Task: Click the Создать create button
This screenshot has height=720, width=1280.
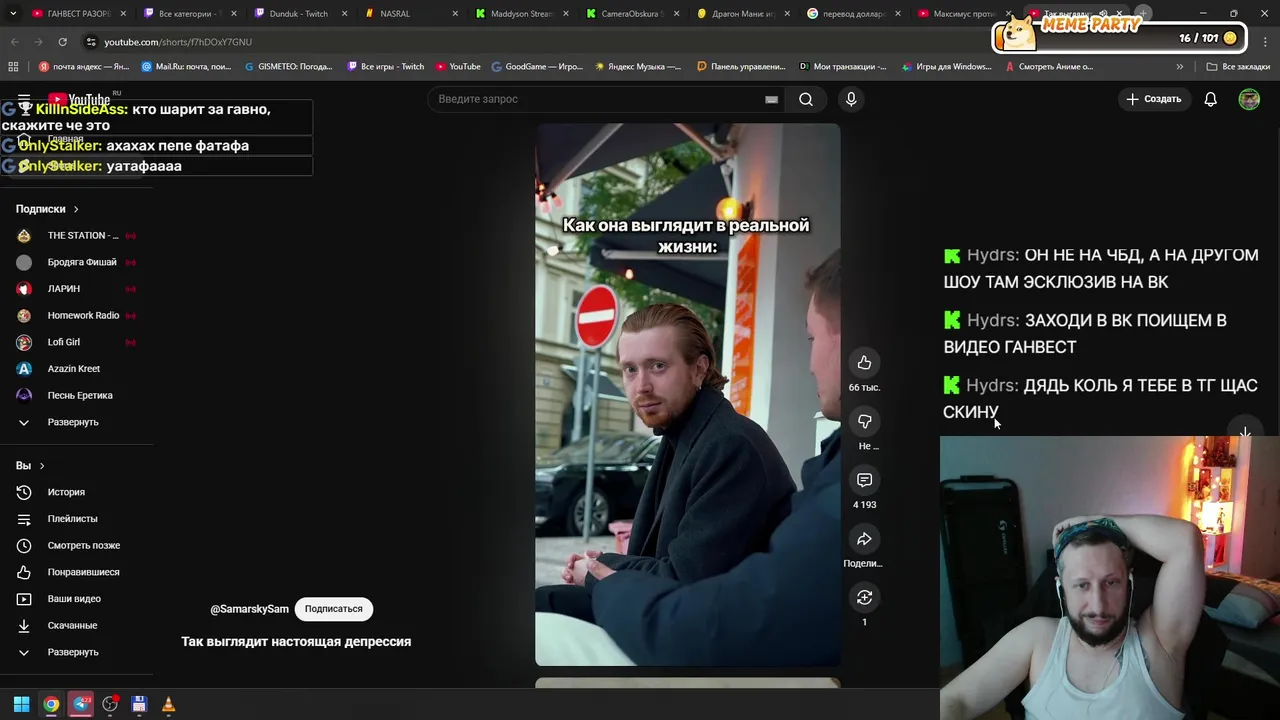Action: [1154, 99]
